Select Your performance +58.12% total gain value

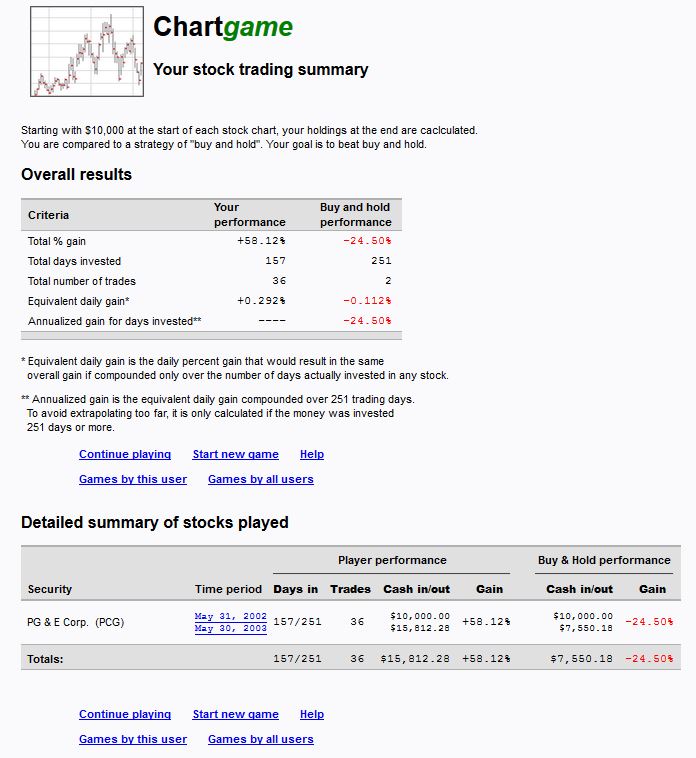[261, 241]
